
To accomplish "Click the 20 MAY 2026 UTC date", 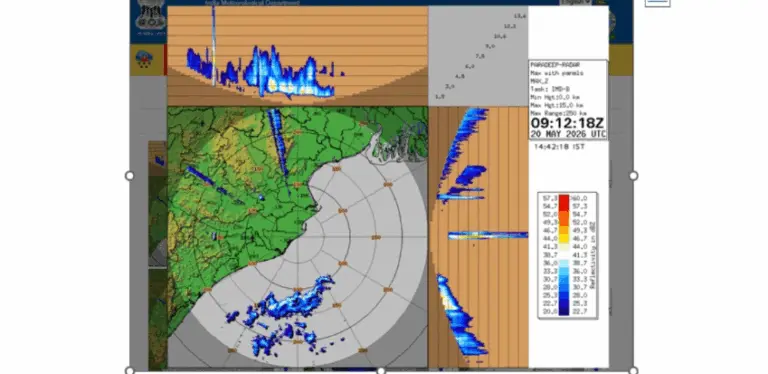I will coord(568,134).
